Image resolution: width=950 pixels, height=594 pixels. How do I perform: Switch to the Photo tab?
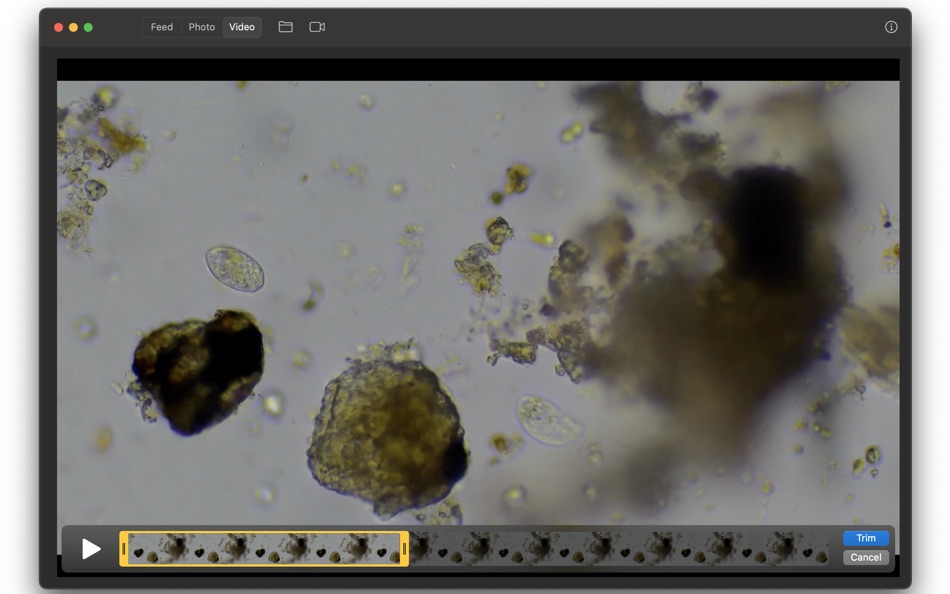pyautogui.click(x=201, y=27)
